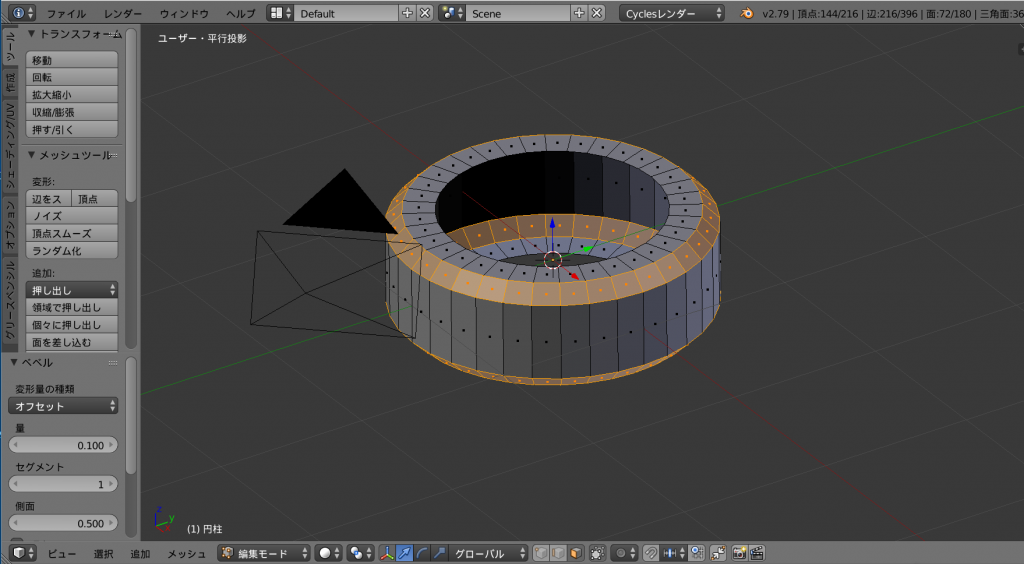
Task: Toggle the snap magnet button
Action: pos(651,553)
